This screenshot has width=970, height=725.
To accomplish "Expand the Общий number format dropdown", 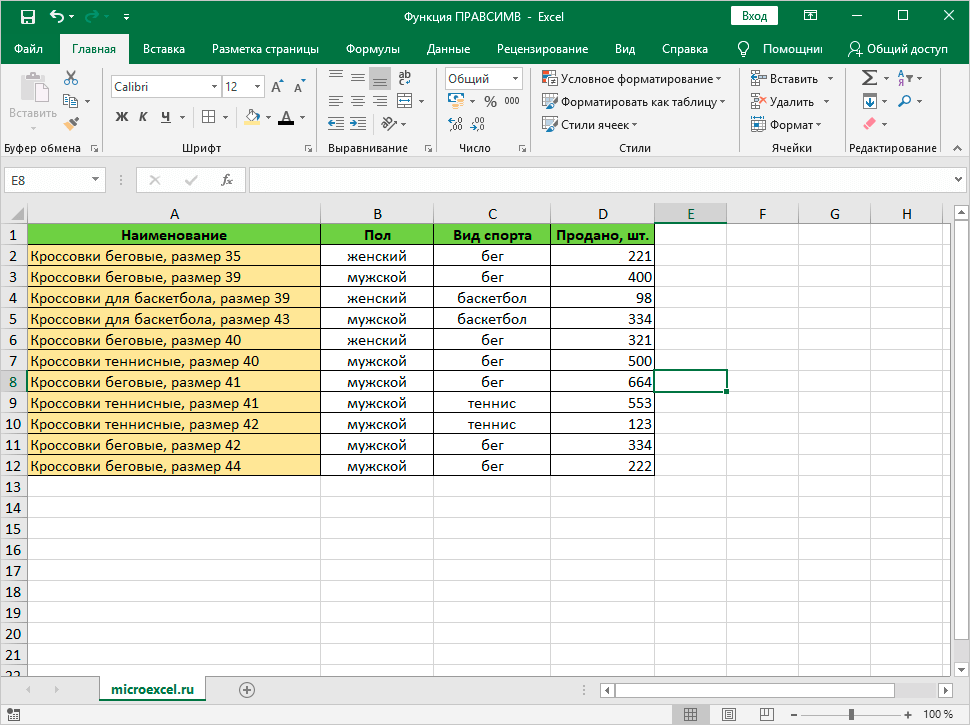I will click(516, 78).
